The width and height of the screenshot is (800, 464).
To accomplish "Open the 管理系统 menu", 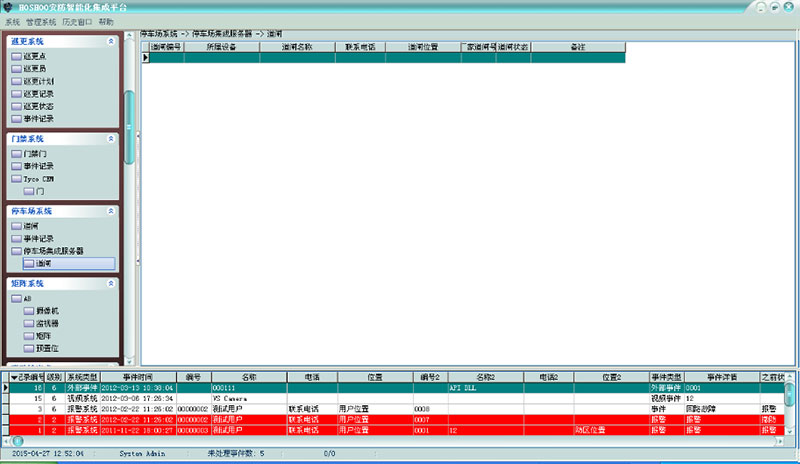I will 41,21.
